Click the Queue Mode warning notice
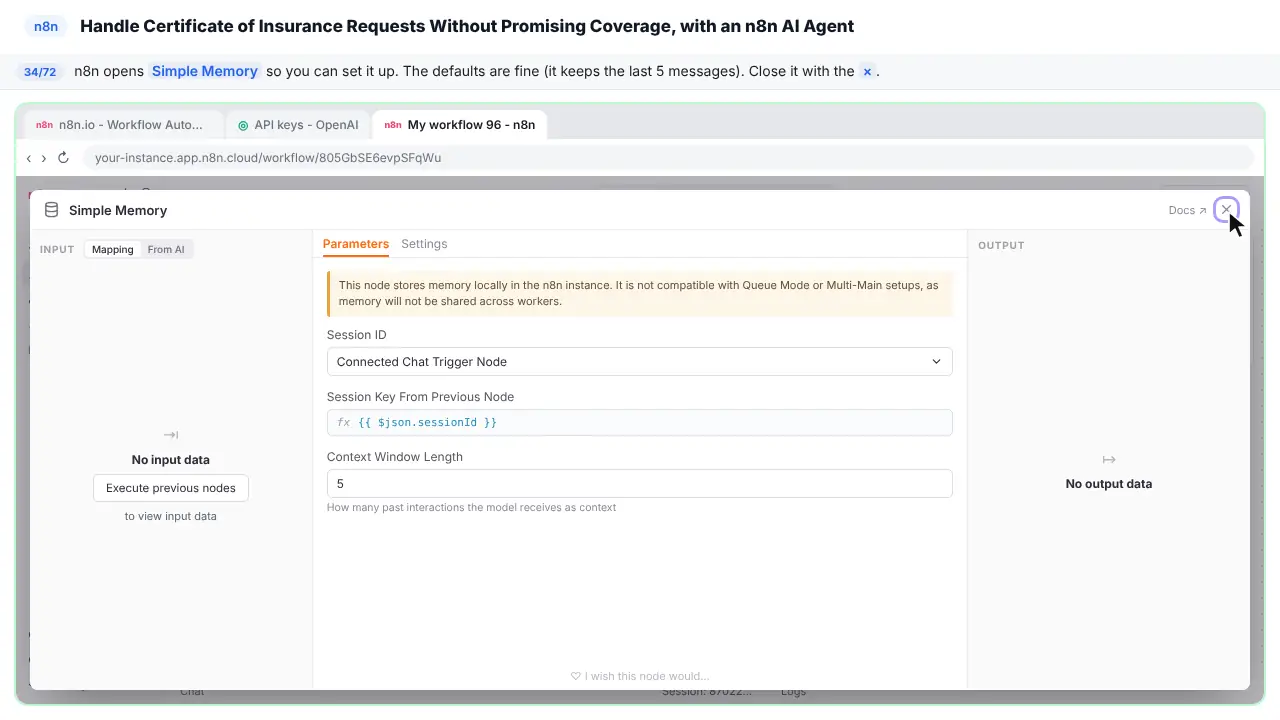 639,293
